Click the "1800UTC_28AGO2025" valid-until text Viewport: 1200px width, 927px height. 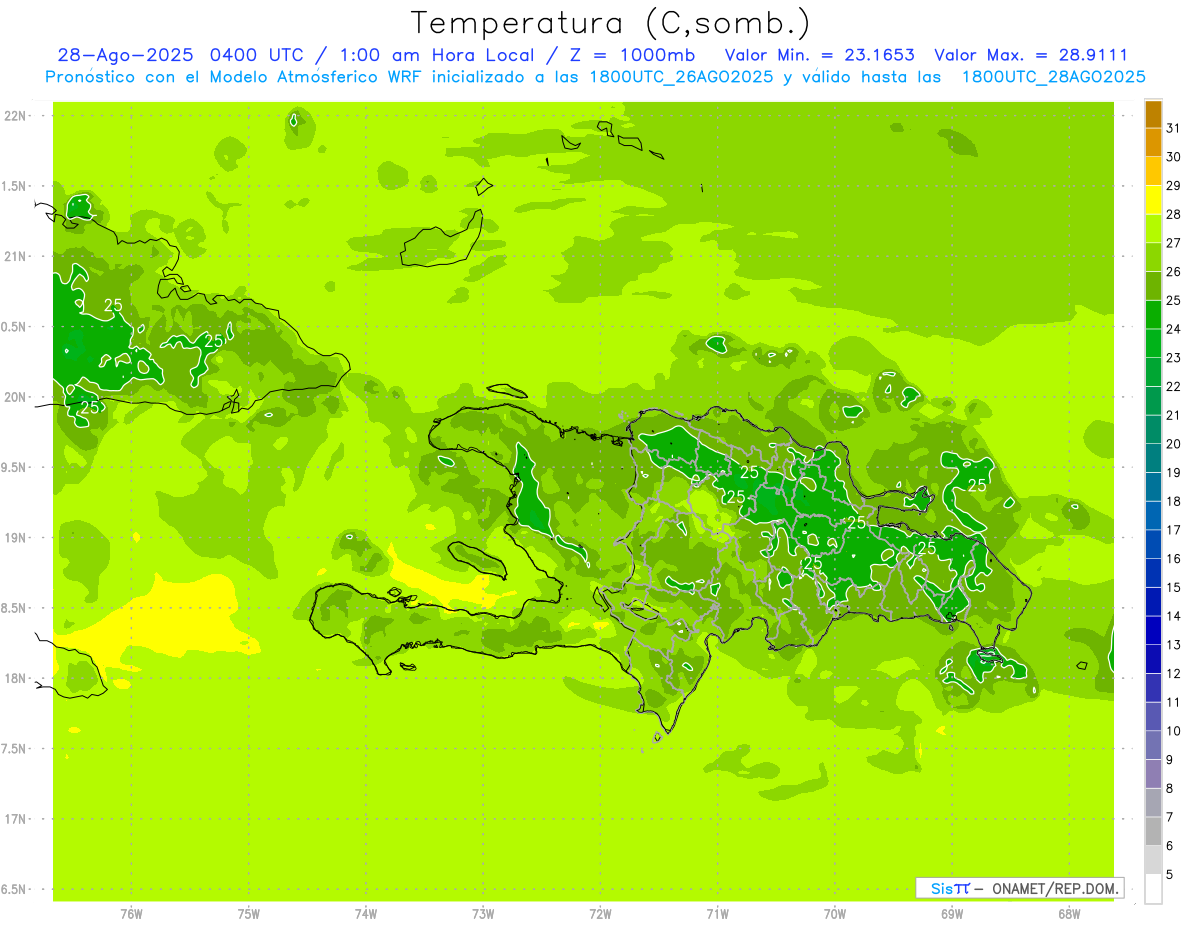click(1053, 77)
